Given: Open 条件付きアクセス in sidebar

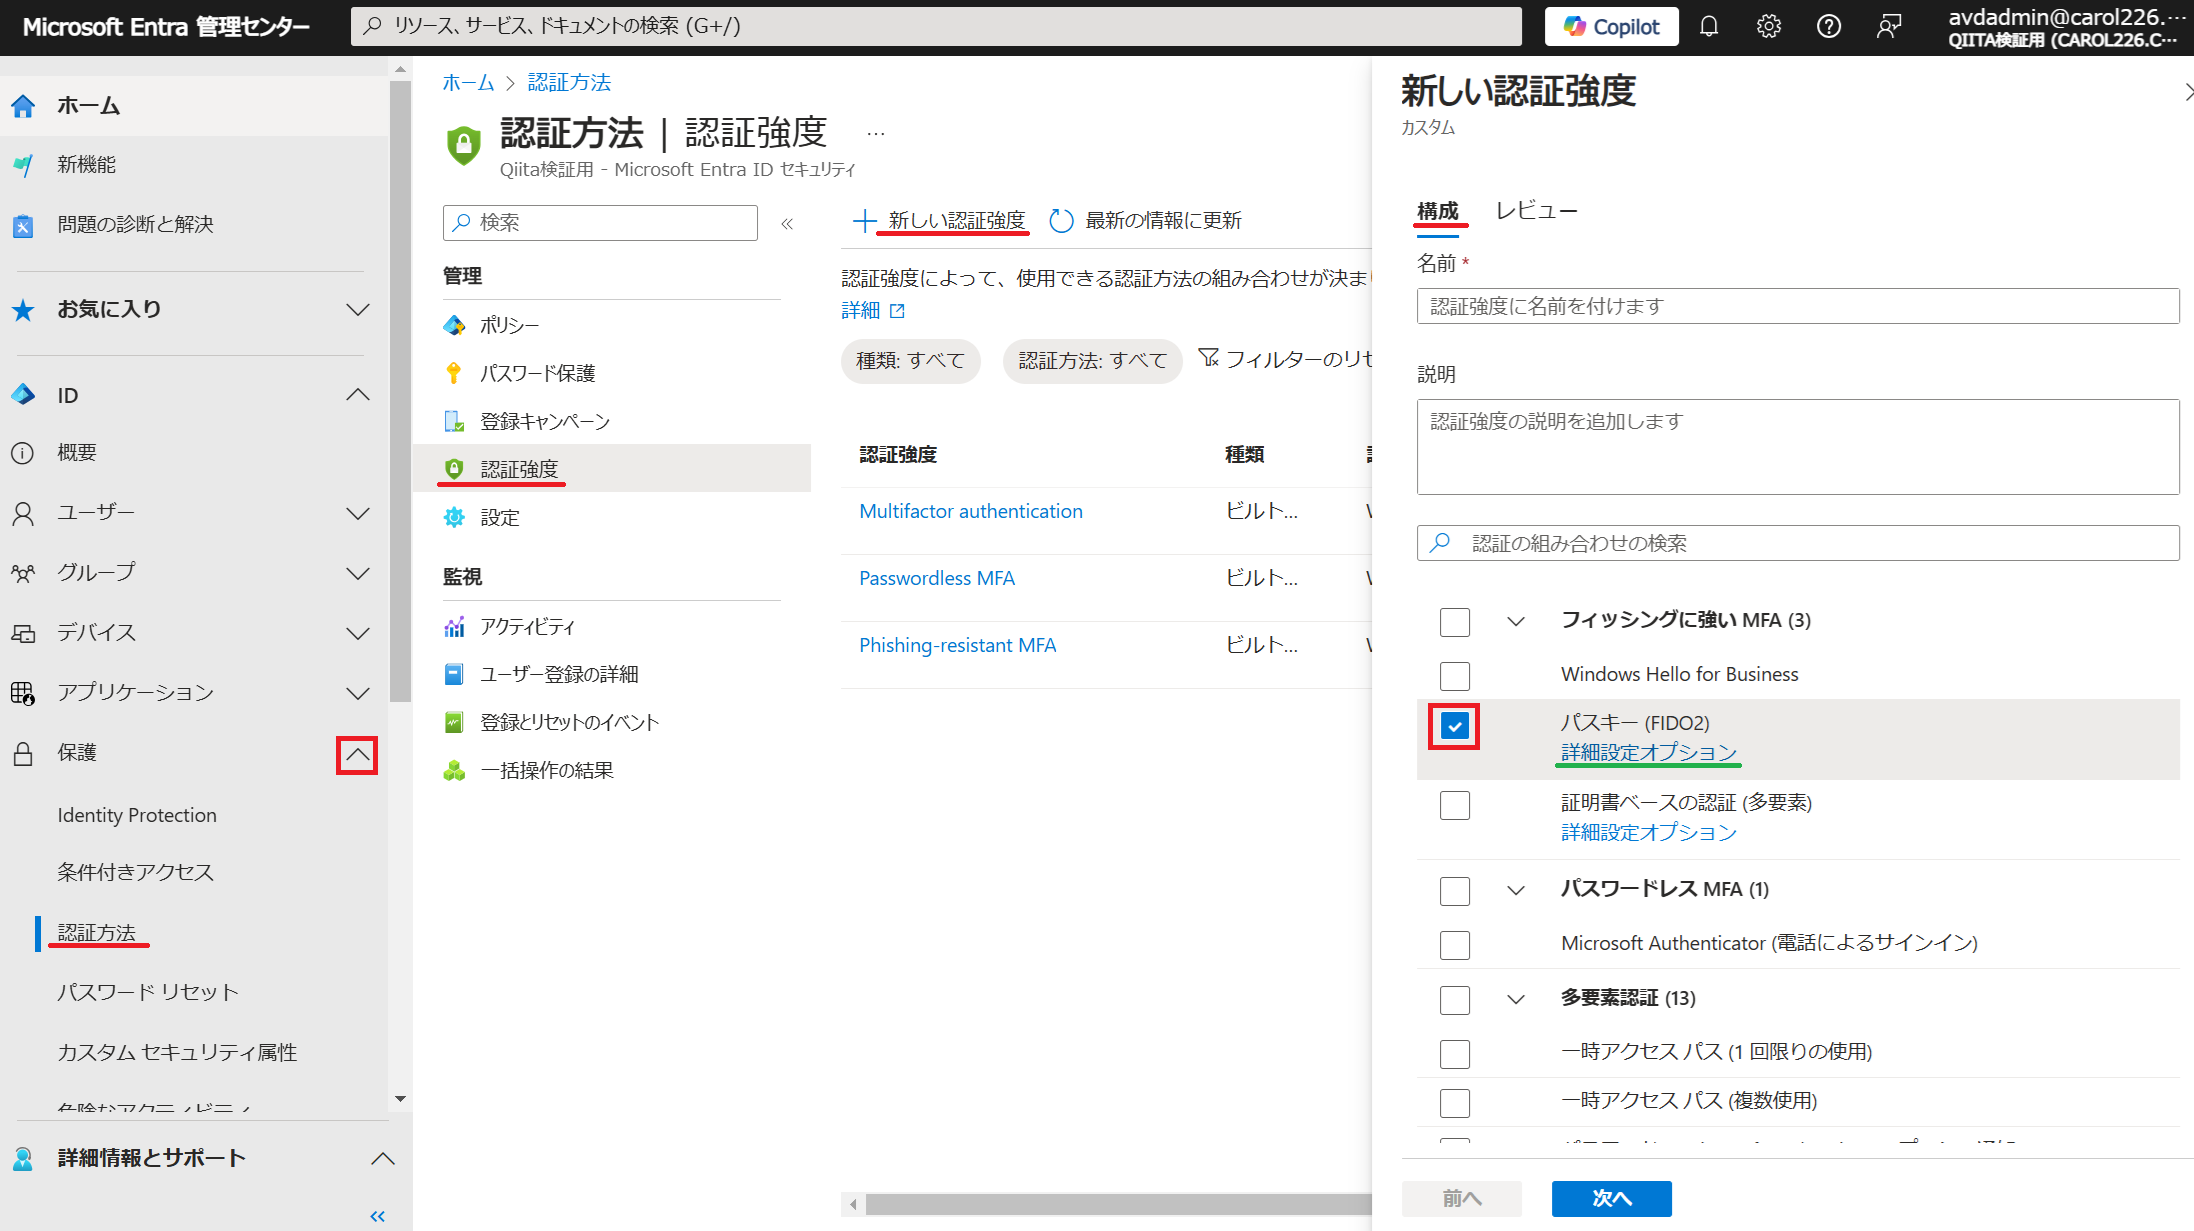Looking at the screenshot, I should (136, 872).
